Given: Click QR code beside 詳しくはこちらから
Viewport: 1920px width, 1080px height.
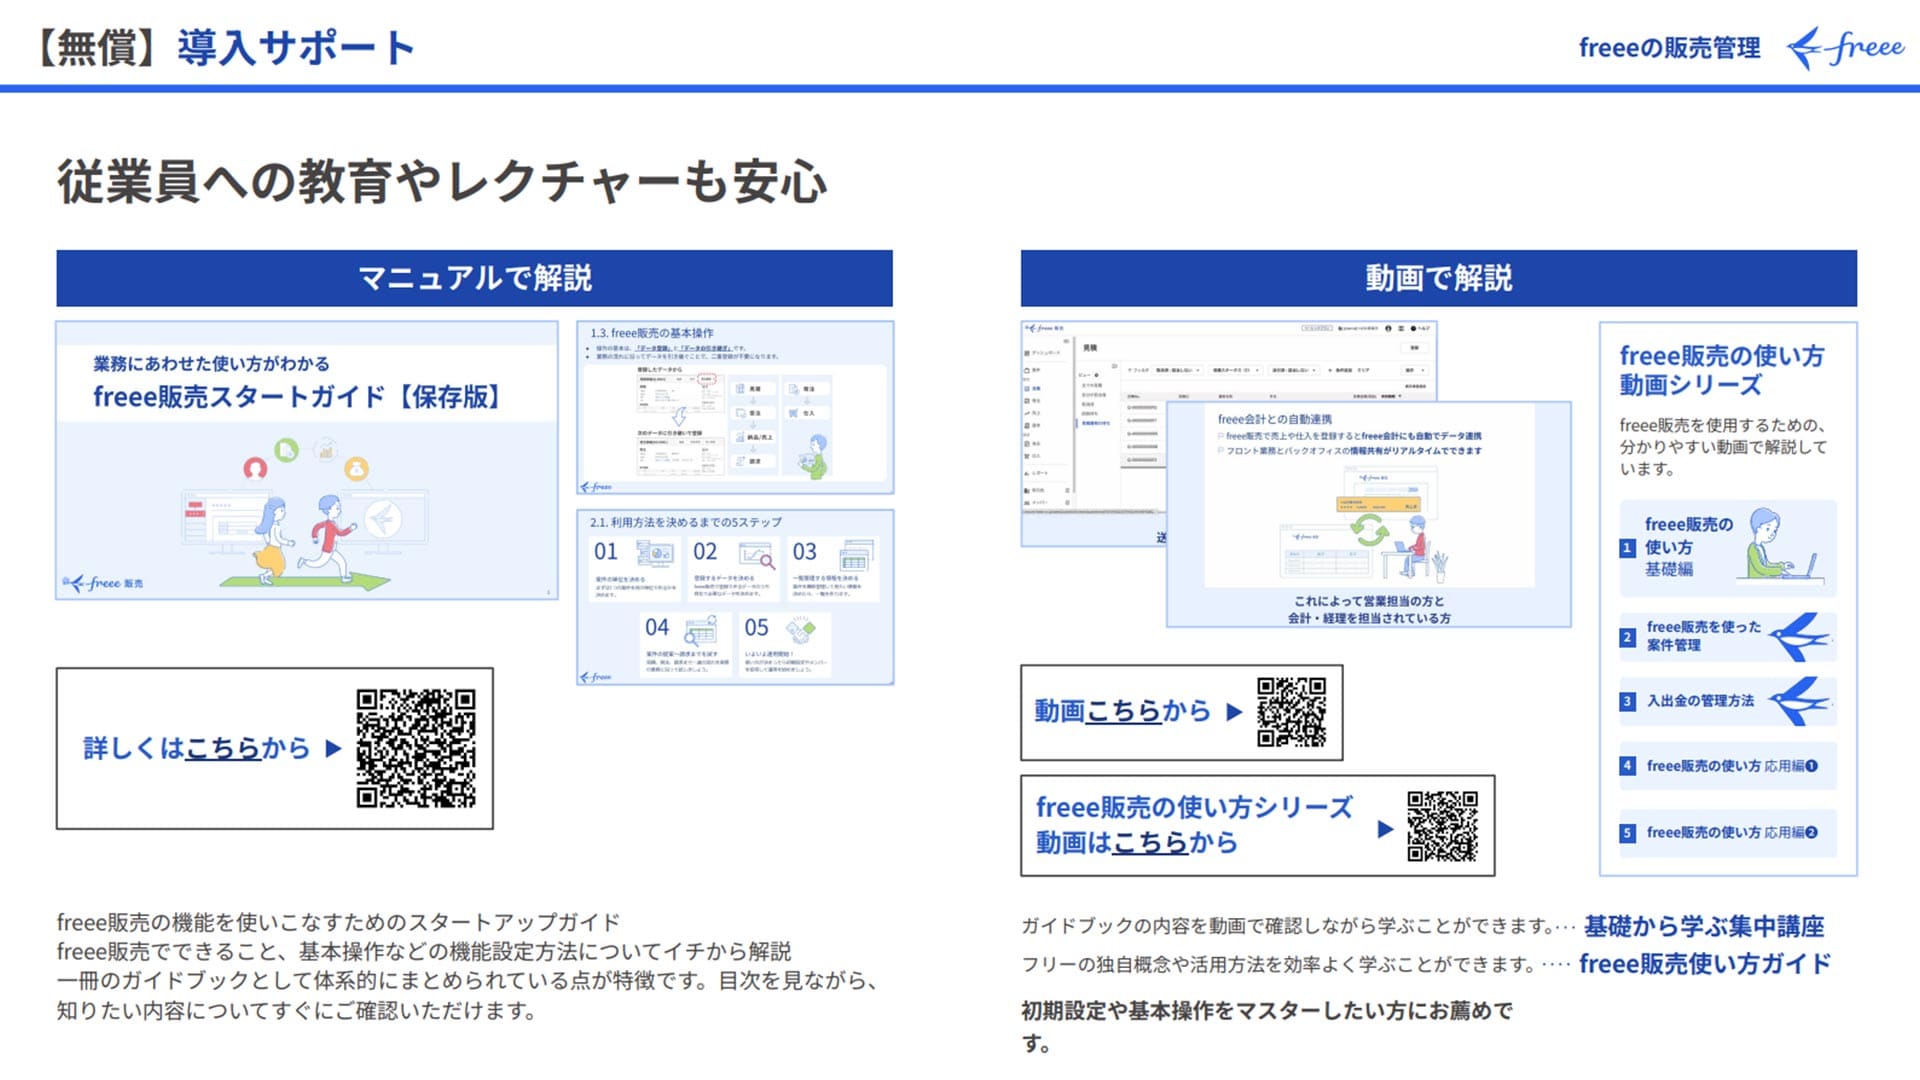Looking at the screenshot, I should (x=416, y=748).
